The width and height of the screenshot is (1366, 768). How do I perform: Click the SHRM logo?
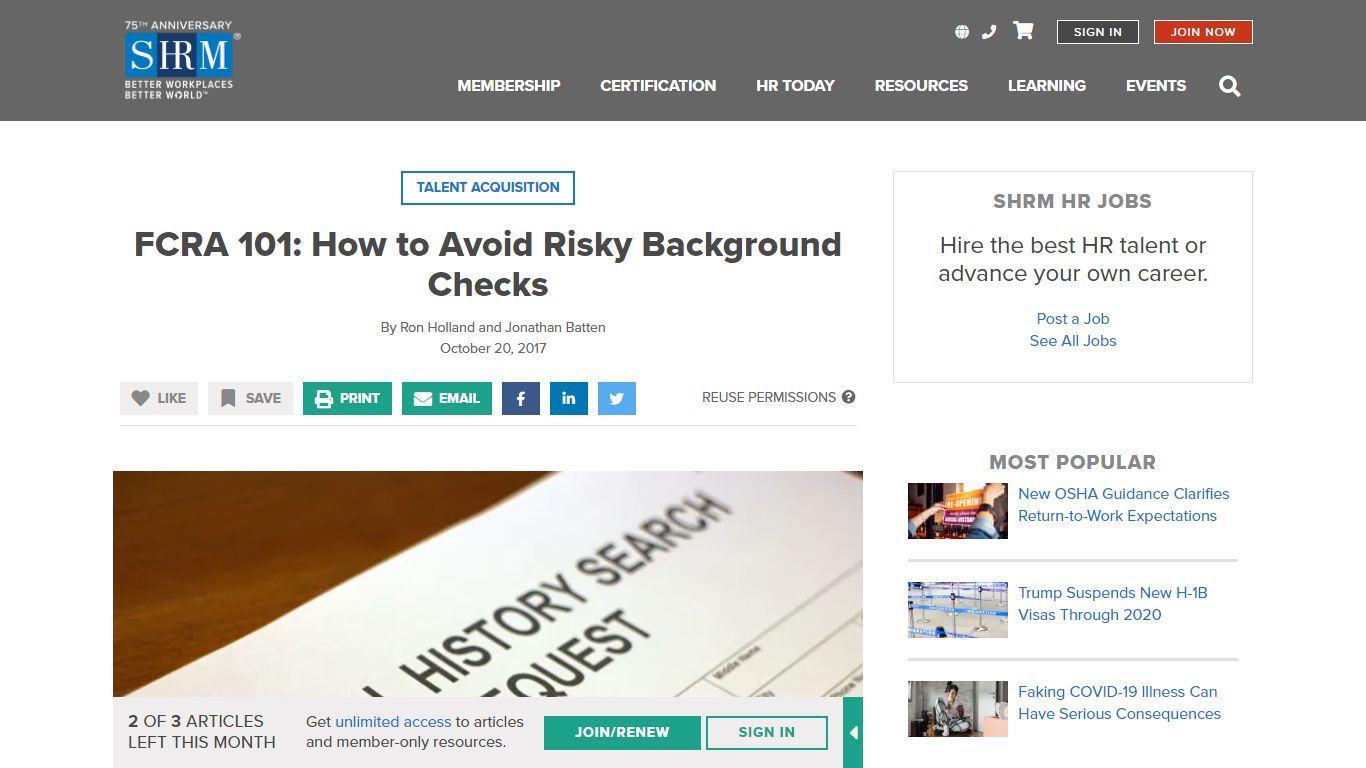182,60
